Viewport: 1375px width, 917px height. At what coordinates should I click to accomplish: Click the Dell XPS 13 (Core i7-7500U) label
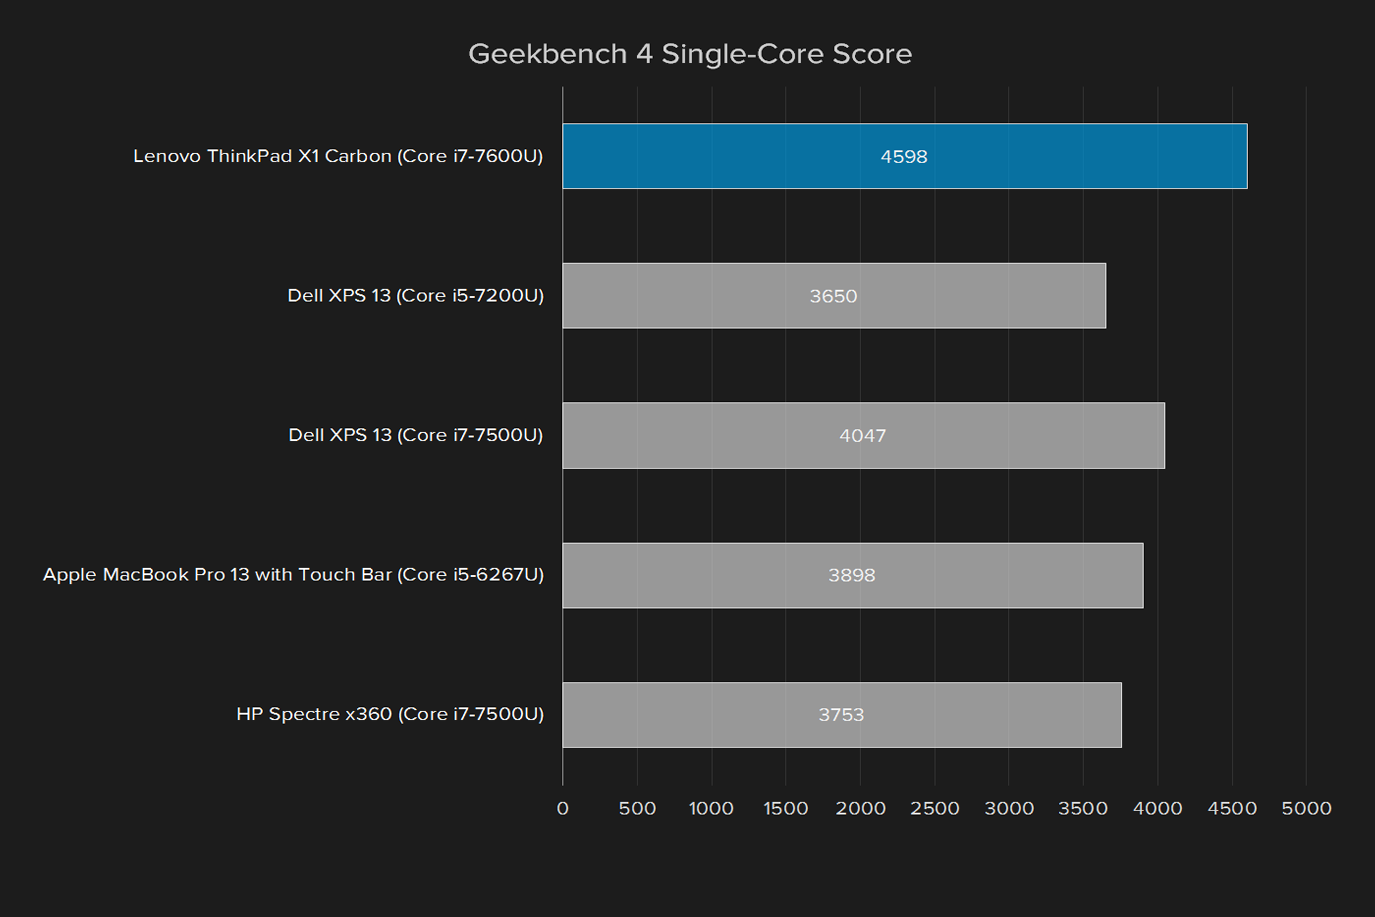pos(416,435)
